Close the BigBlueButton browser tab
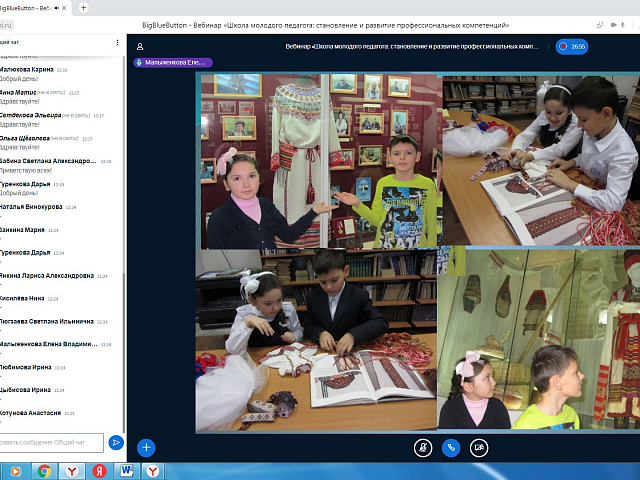This screenshot has width=640, height=480. click(x=64, y=8)
